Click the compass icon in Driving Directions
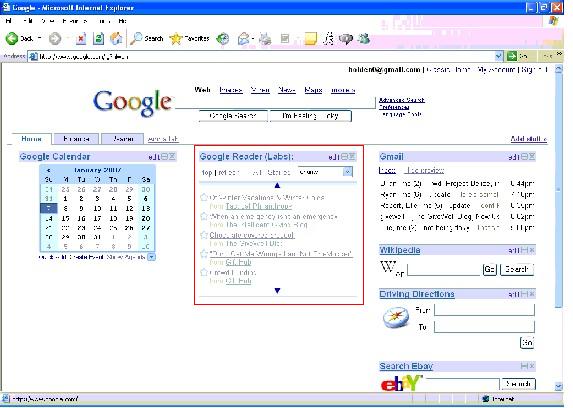This screenshot has width=573, height=408. (396, 317)
